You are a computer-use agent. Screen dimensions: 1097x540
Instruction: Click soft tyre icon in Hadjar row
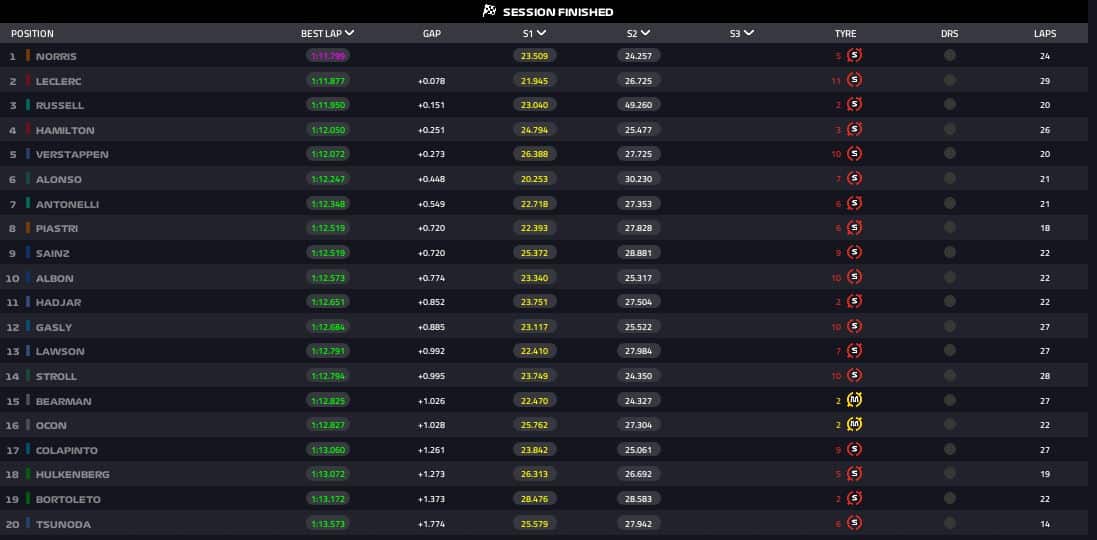pyautogui.click(x=854, y=301)
